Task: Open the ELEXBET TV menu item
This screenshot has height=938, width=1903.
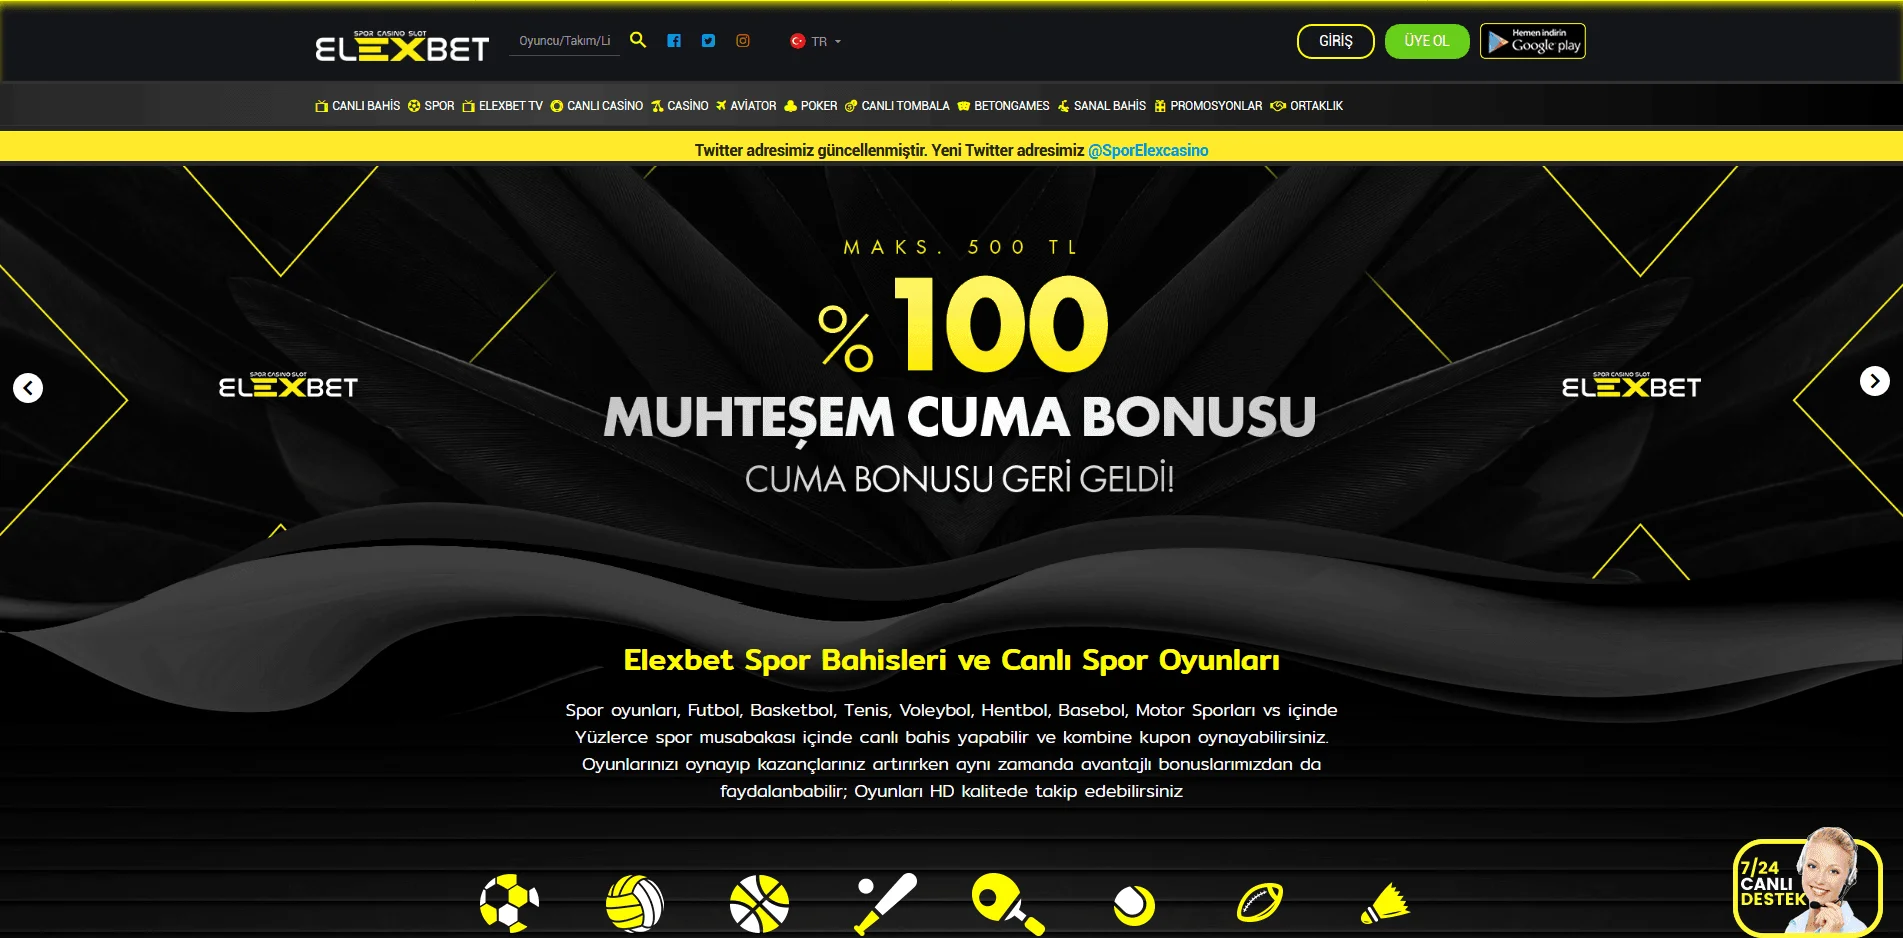Action: point(502,106)
